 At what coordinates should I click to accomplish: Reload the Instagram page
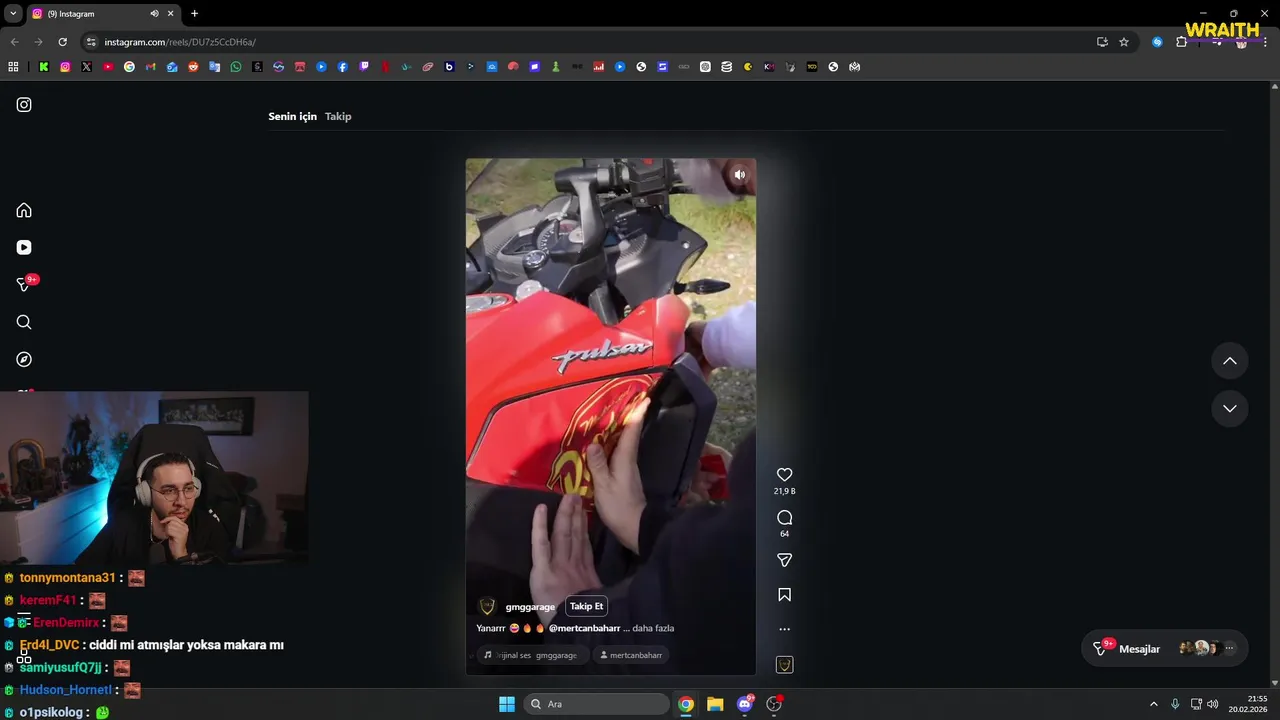[62, 42]
